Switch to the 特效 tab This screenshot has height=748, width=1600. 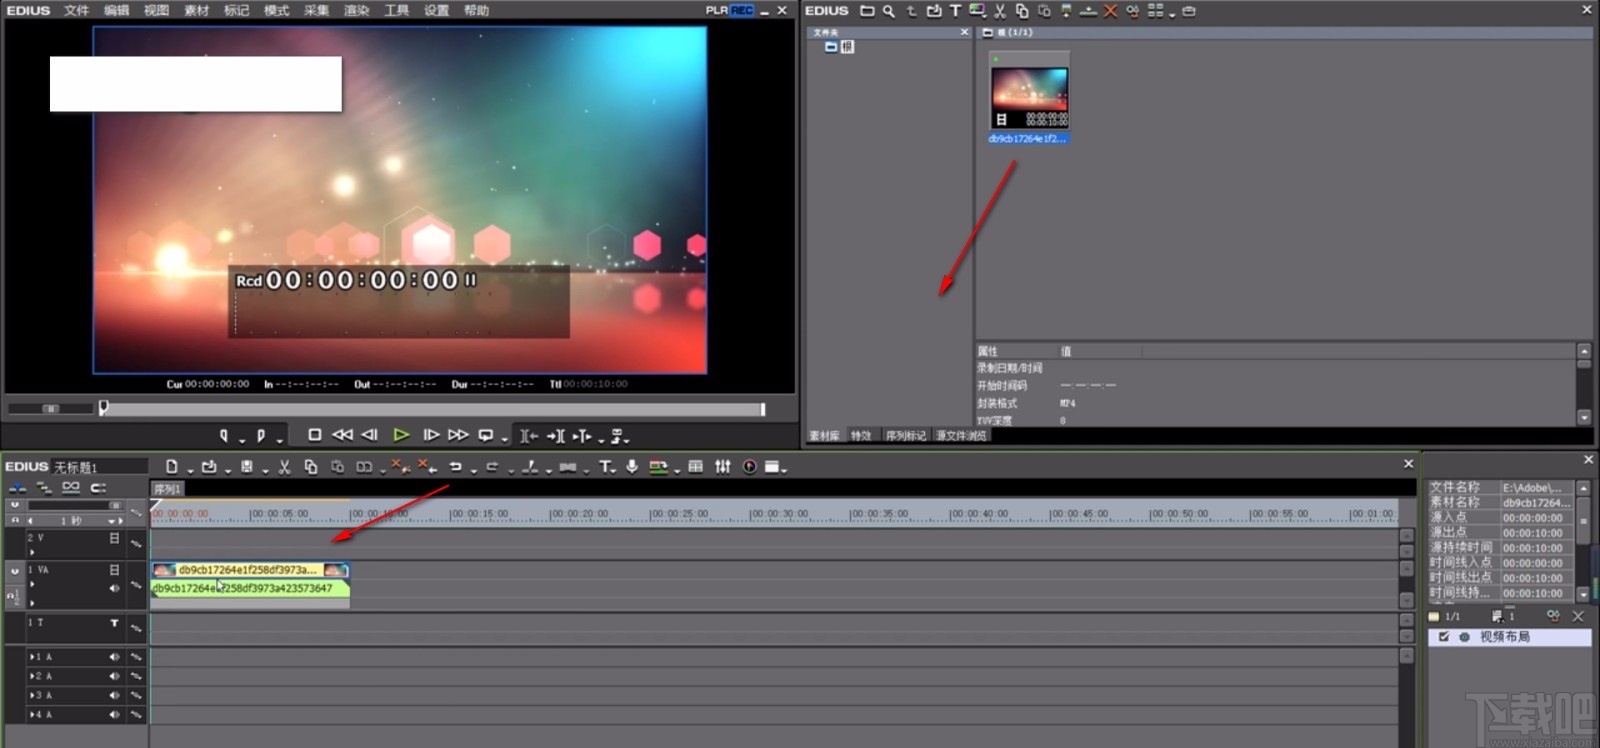(860, 436)
